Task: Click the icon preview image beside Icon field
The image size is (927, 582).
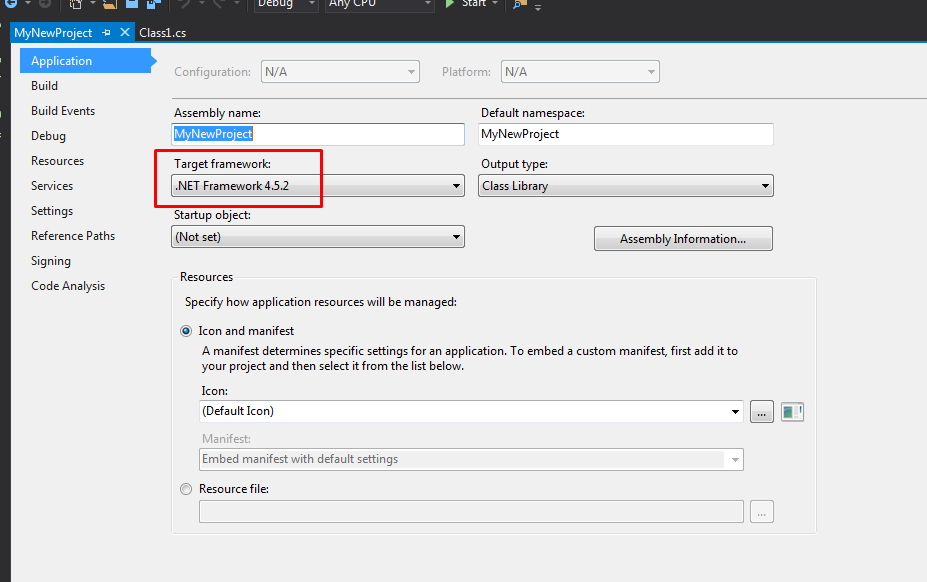Action: tap(792, 412)
